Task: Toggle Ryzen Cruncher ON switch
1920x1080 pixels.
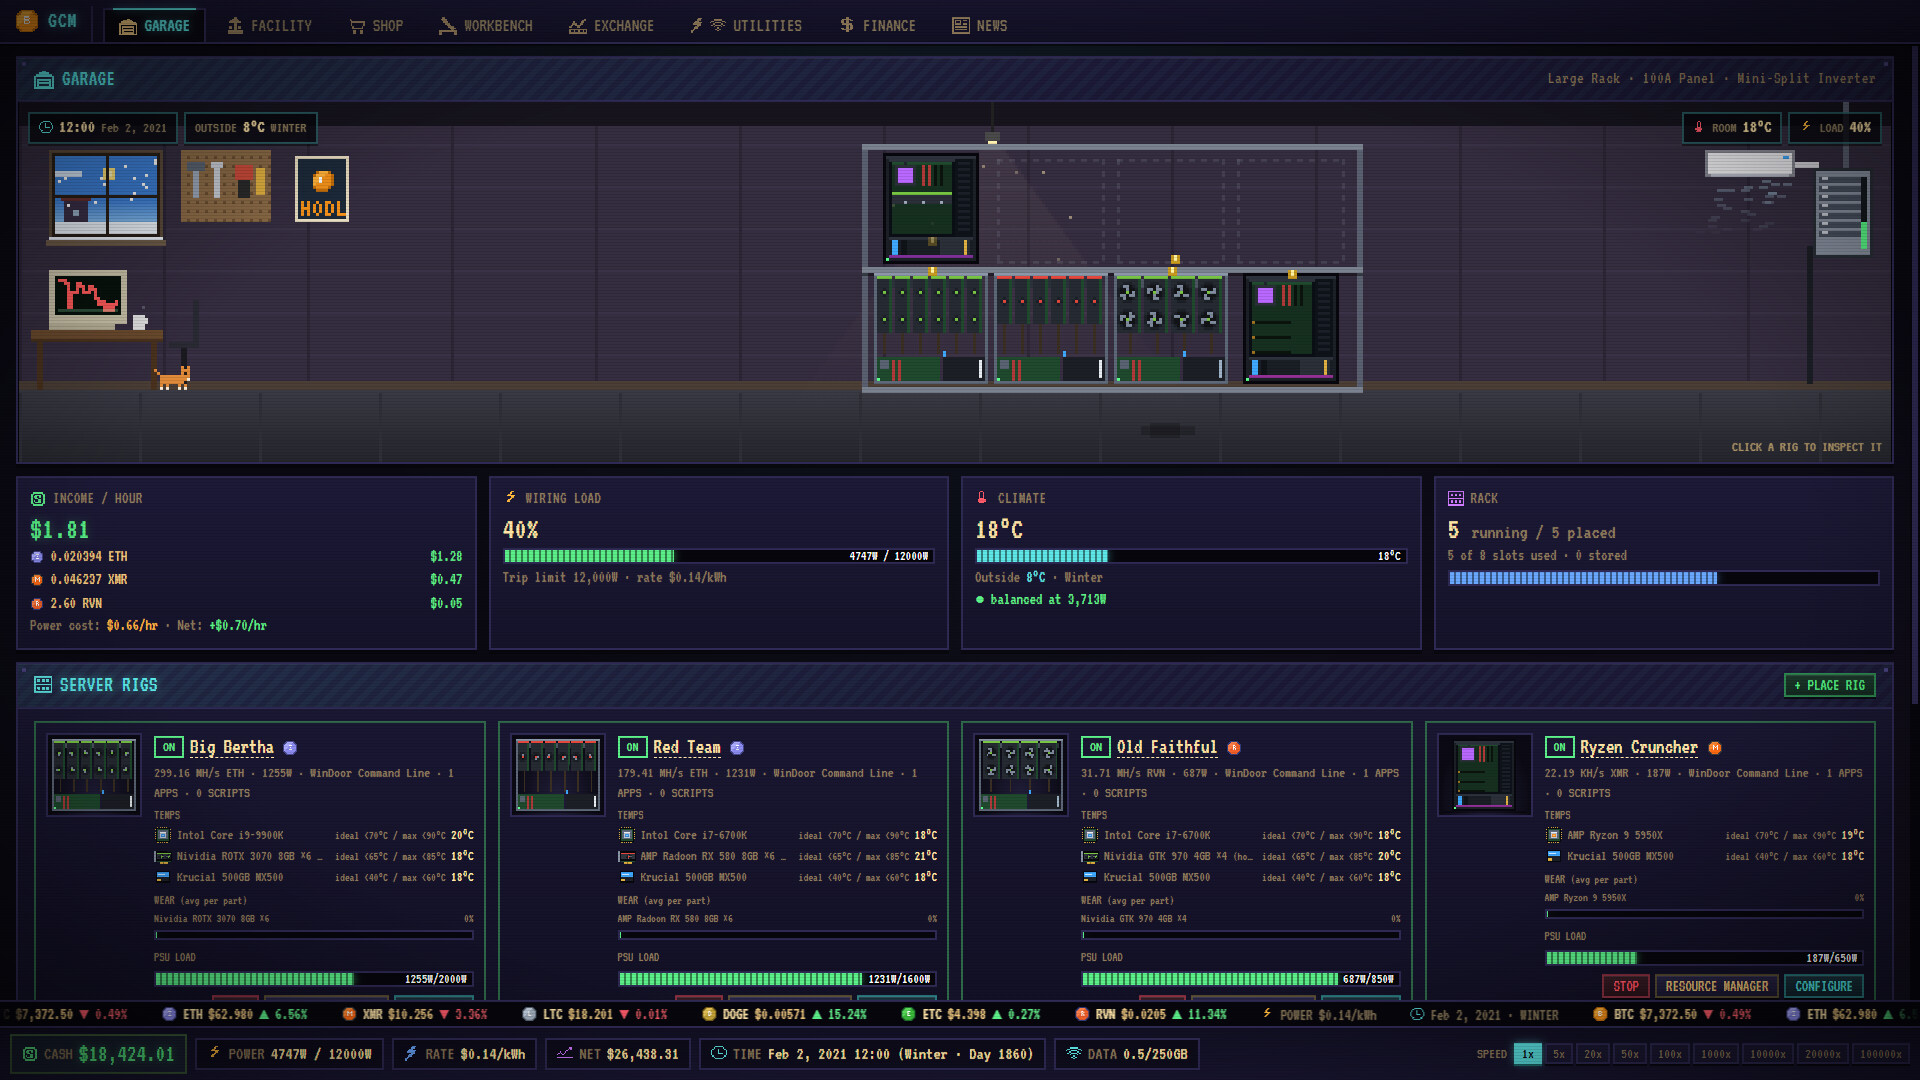Action: pos(1559,747)
